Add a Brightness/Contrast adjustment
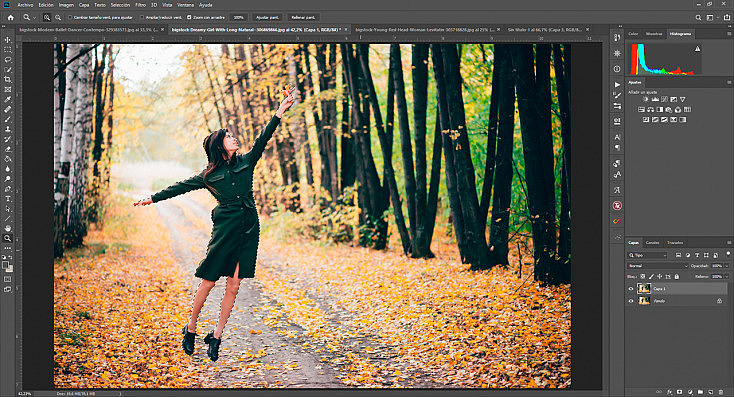Screen dimensions: 734x397 646,99
